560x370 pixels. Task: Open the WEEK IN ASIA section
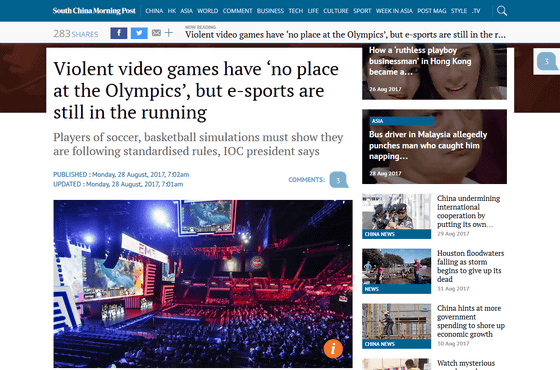(394, 11)
